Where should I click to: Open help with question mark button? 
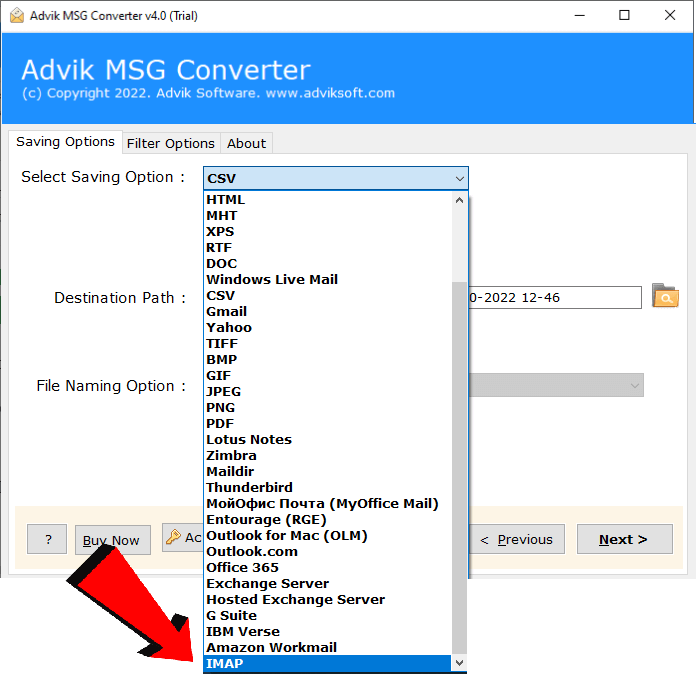(x=47, y=539)
